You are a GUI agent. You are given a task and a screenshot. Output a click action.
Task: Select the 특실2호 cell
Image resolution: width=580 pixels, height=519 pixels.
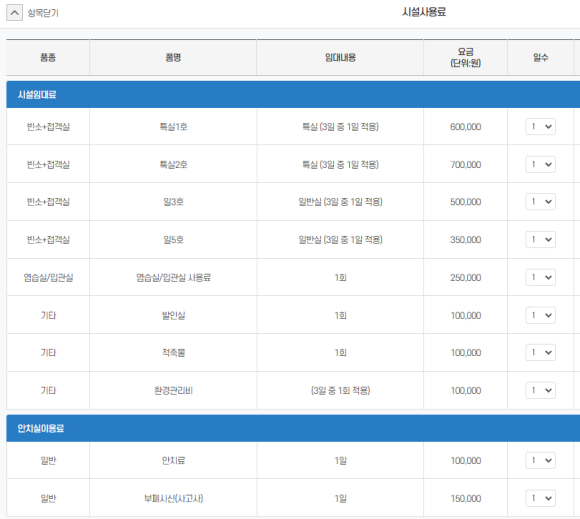coord(173,164)
